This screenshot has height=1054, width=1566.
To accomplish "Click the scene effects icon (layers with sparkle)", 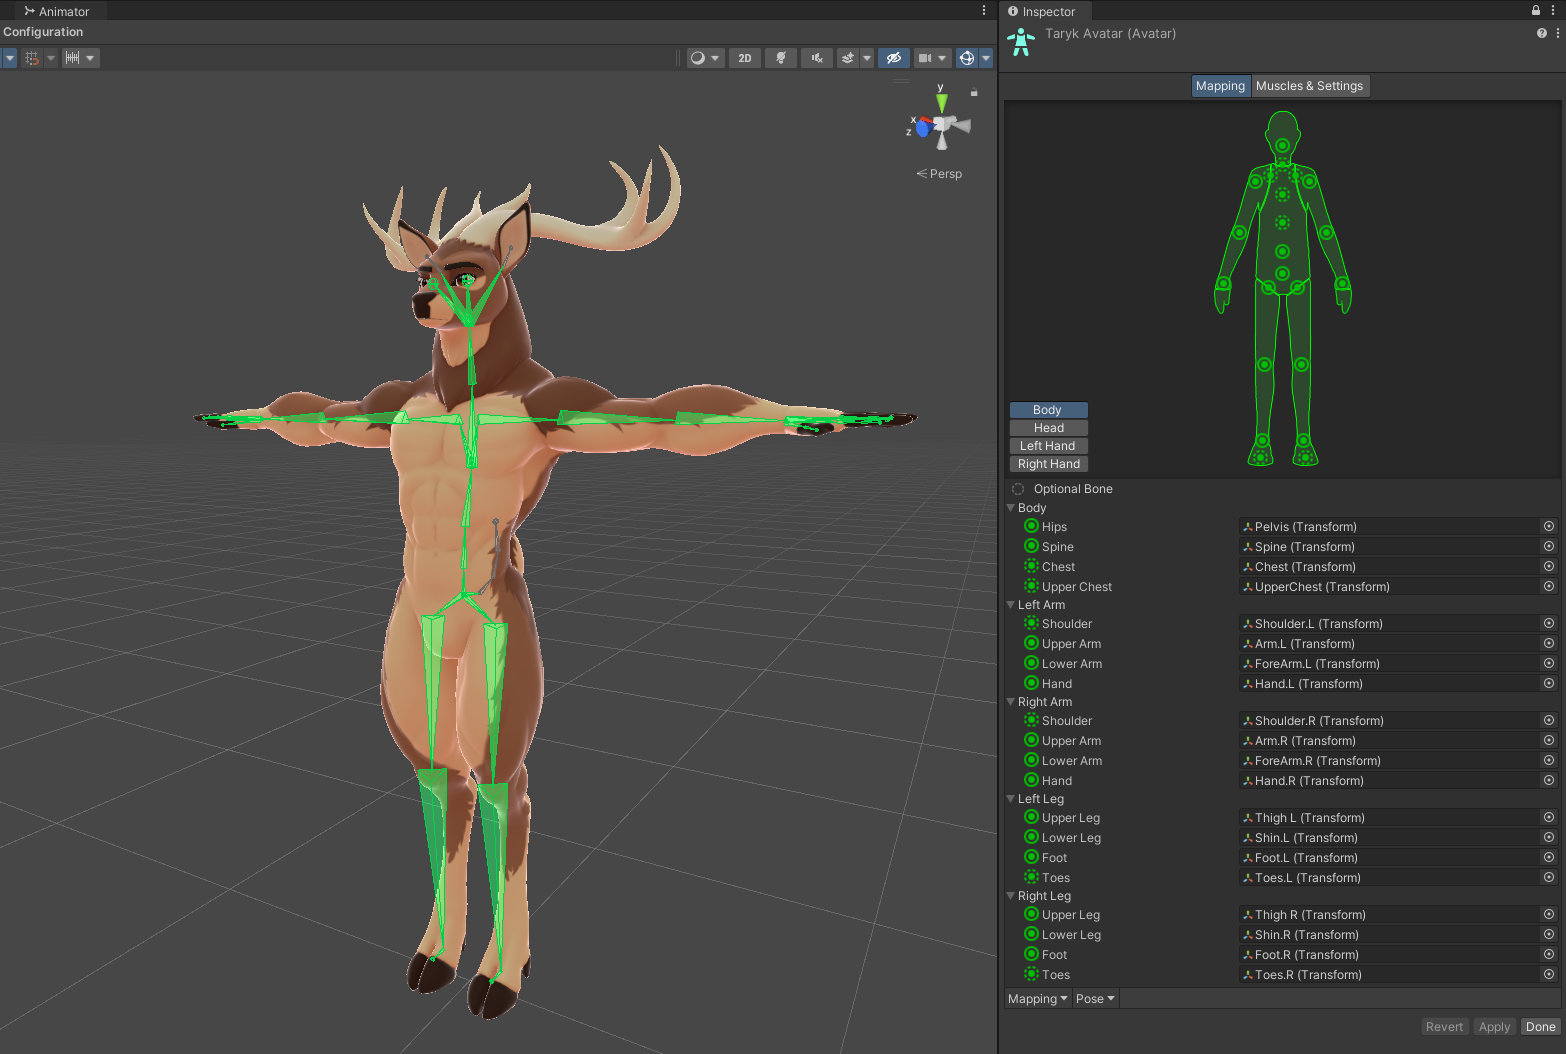I will [848, 58].
